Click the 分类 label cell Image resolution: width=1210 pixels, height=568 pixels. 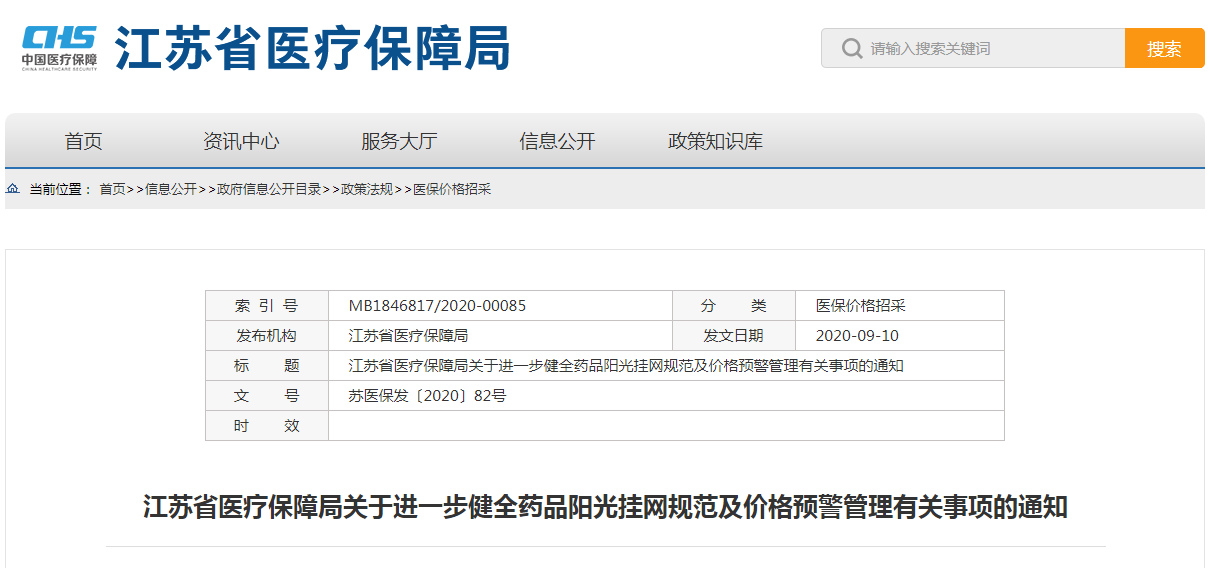[734, 306]
